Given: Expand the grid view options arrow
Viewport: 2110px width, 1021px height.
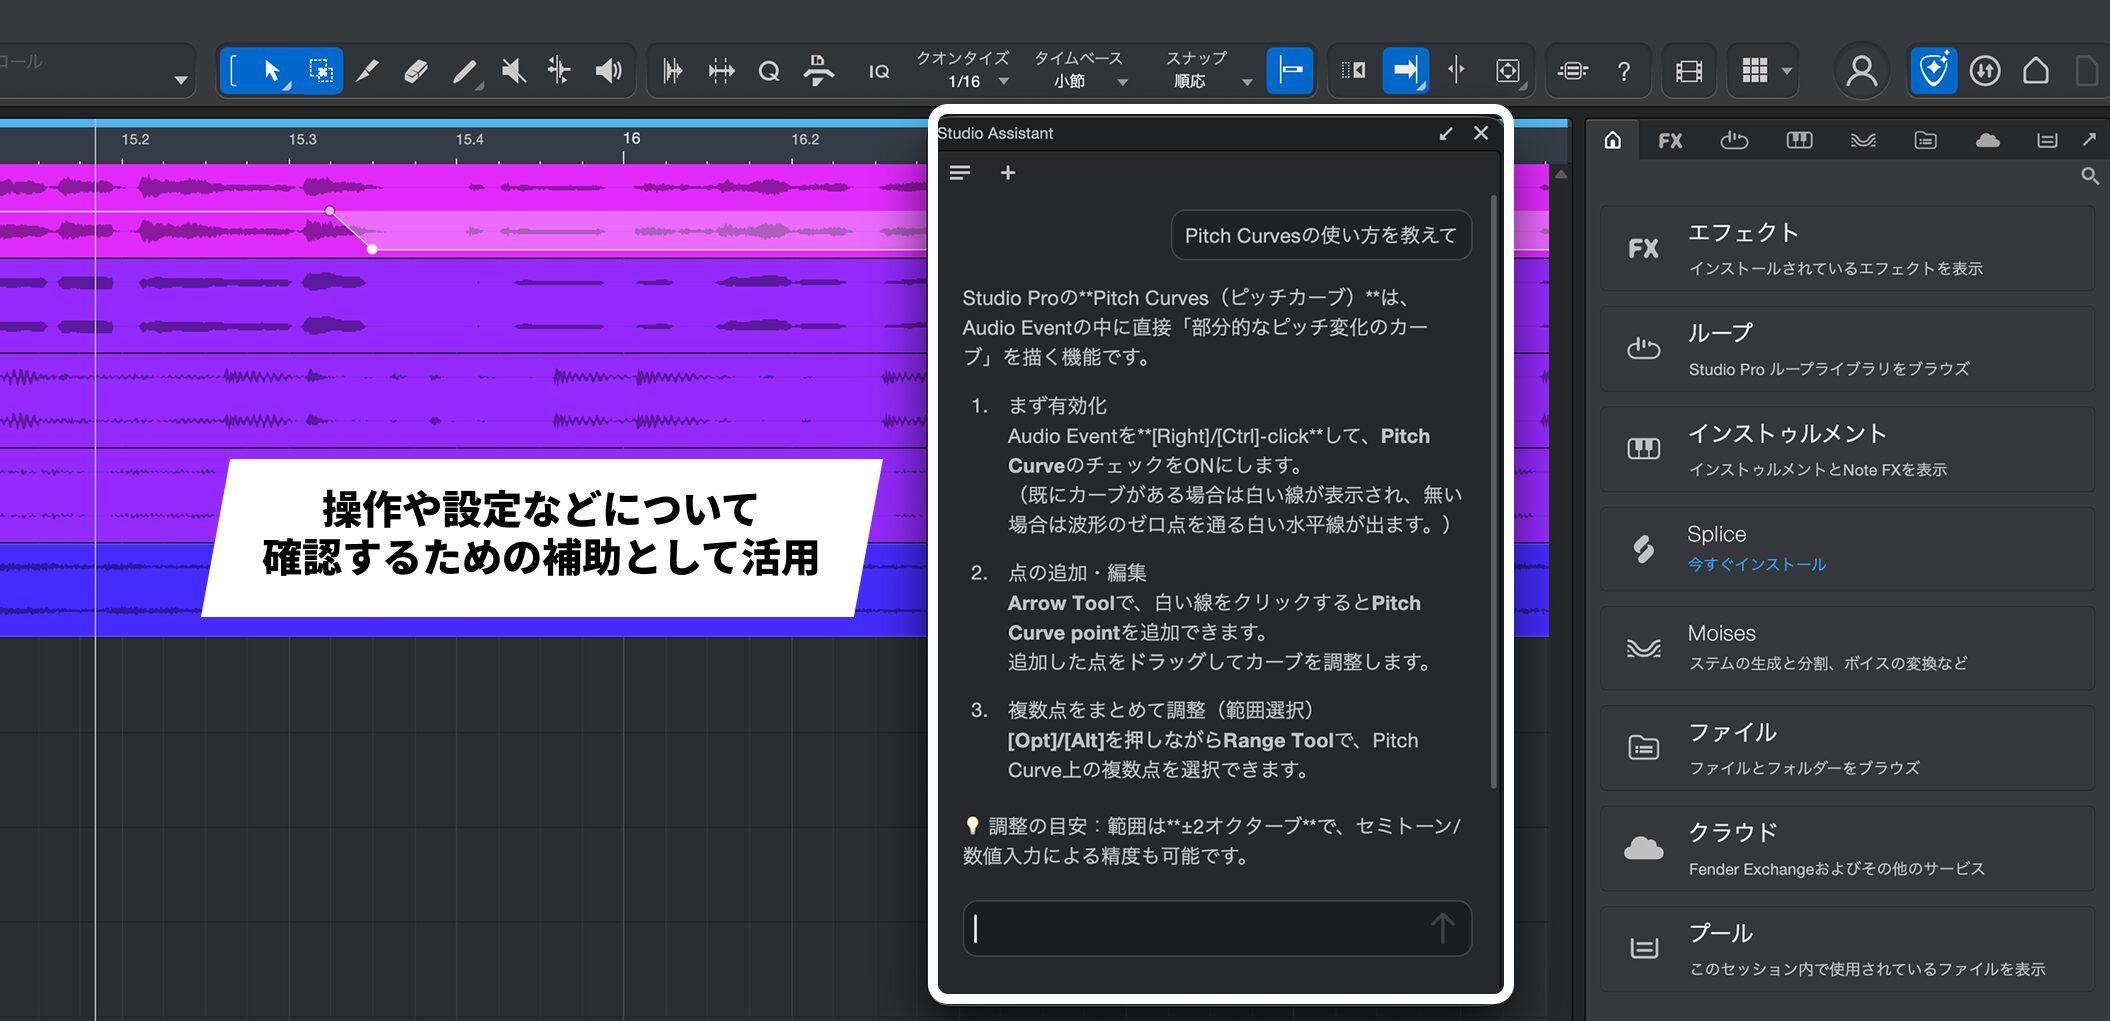Looking at the screenshot, I should click(1786, 71).
